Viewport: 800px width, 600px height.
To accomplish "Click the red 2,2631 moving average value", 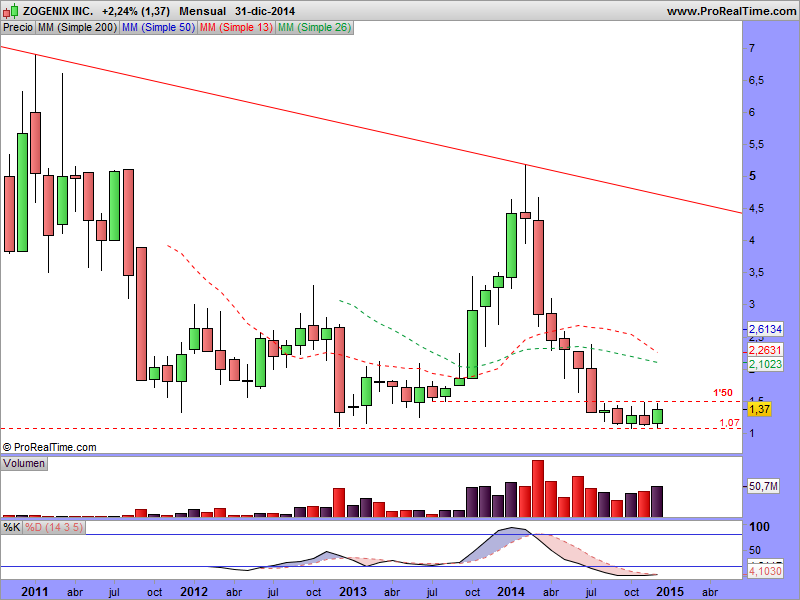I will click(765, 350).
